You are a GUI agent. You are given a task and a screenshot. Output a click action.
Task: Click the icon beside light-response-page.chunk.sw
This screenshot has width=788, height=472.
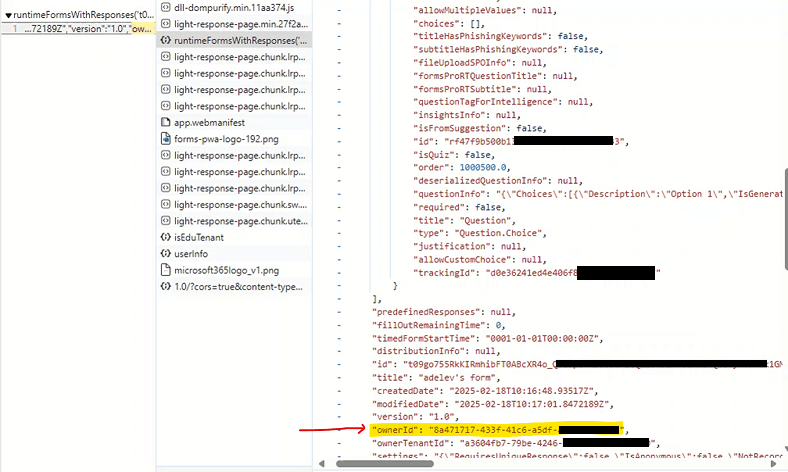pyautogui.click(x=165, y=205)
